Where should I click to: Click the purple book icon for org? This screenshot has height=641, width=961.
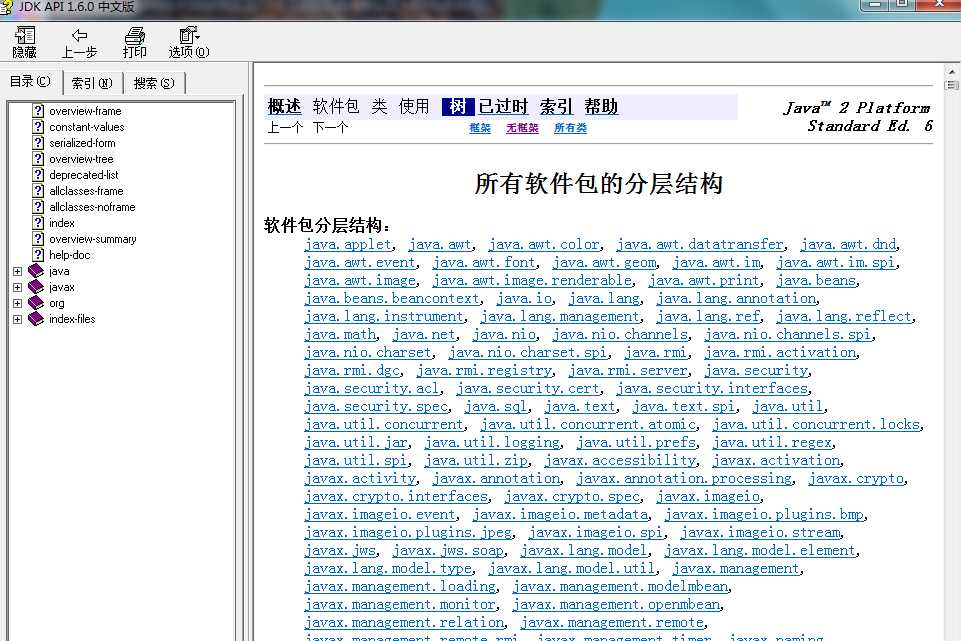pyautogui.click(x=36, y=302)
